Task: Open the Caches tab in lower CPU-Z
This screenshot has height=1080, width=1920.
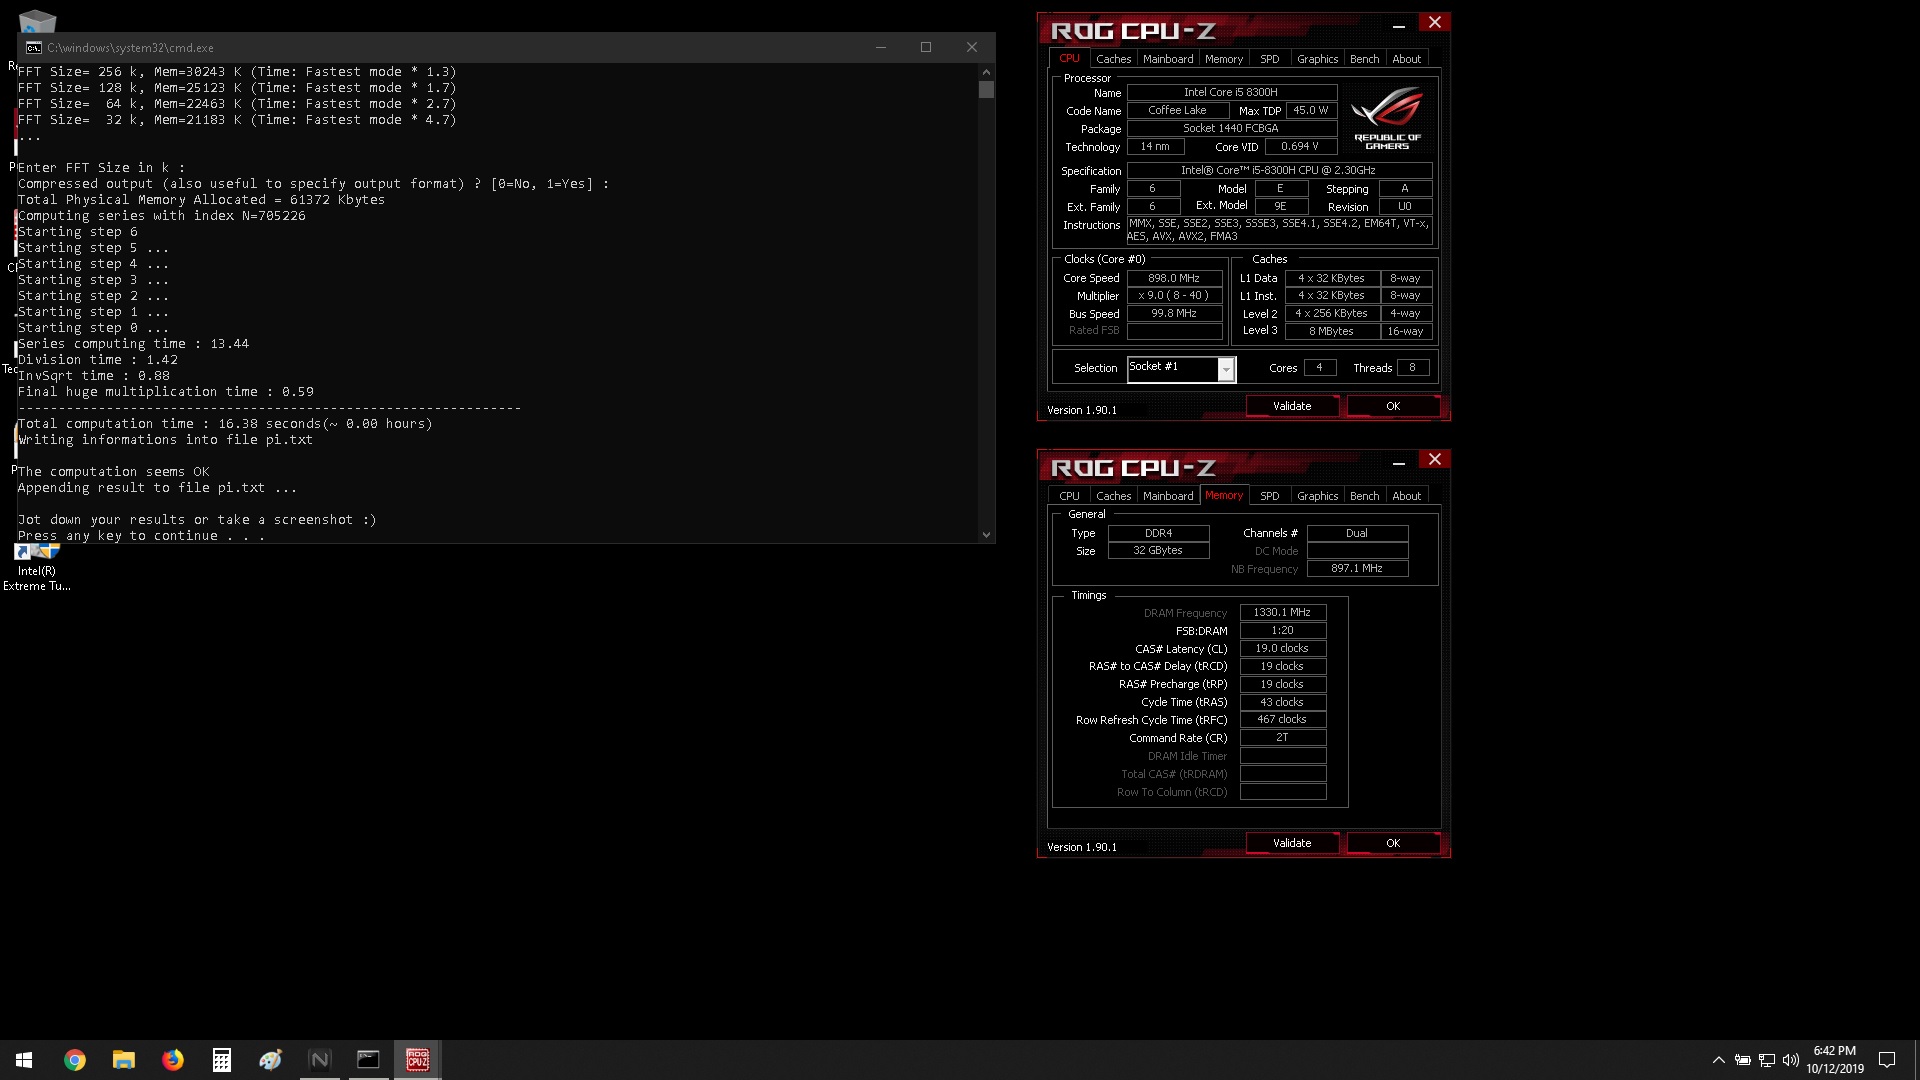Action: point(1113,496)
